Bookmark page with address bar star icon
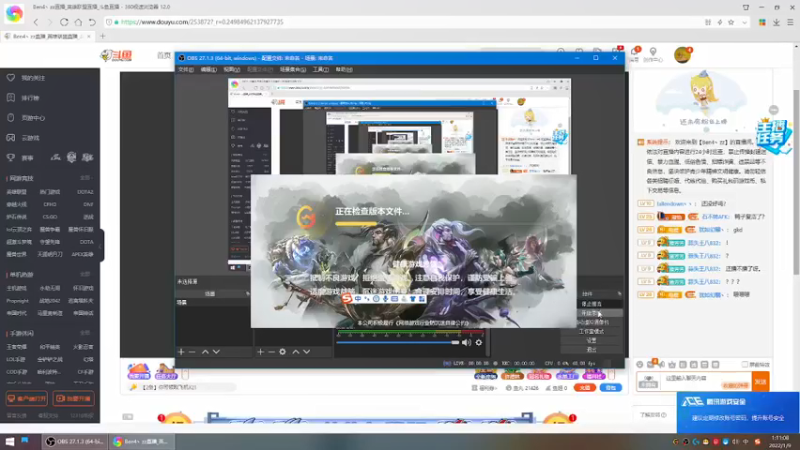Viewport: 800px width, 450px height. tap(731, 22)
